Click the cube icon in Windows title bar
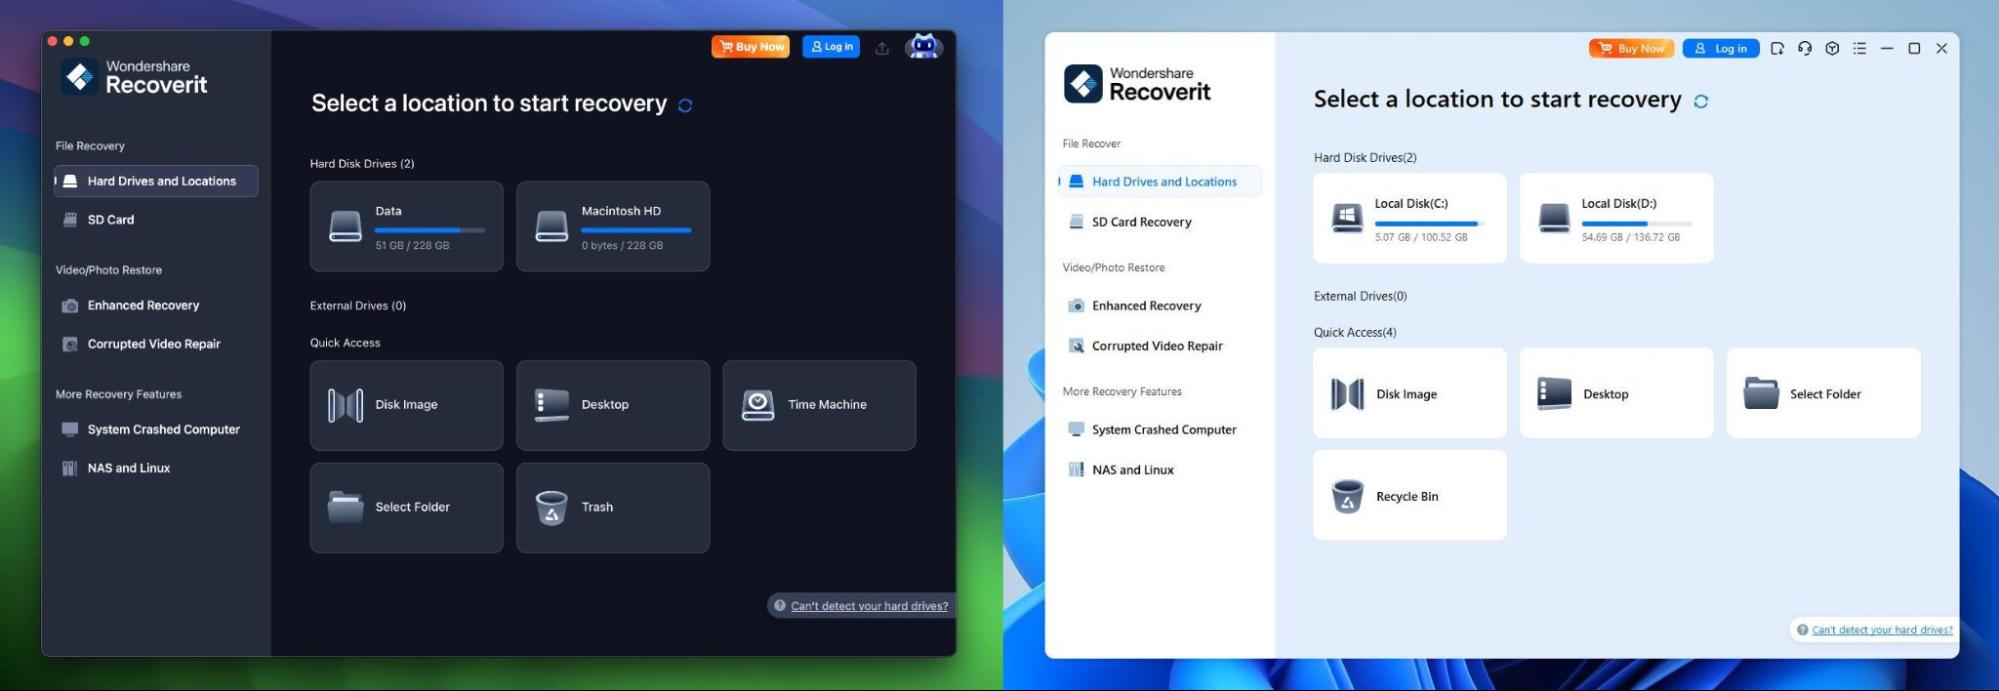 pyautogui.click(x=1832, y=48)
